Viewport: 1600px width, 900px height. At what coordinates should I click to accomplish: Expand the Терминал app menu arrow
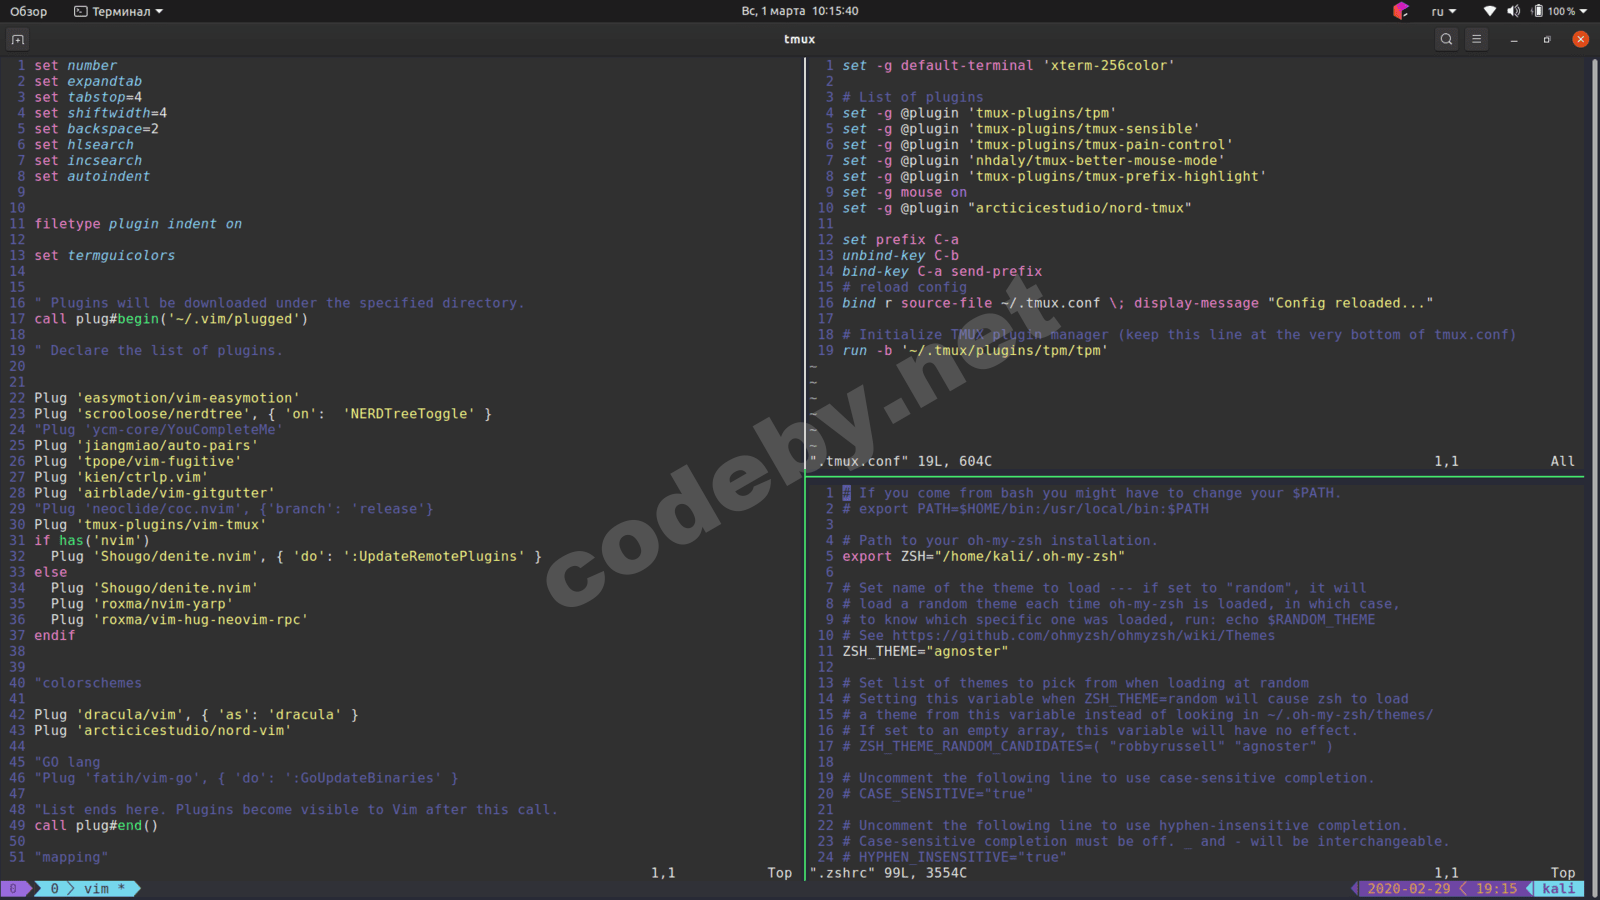point(160,12)
